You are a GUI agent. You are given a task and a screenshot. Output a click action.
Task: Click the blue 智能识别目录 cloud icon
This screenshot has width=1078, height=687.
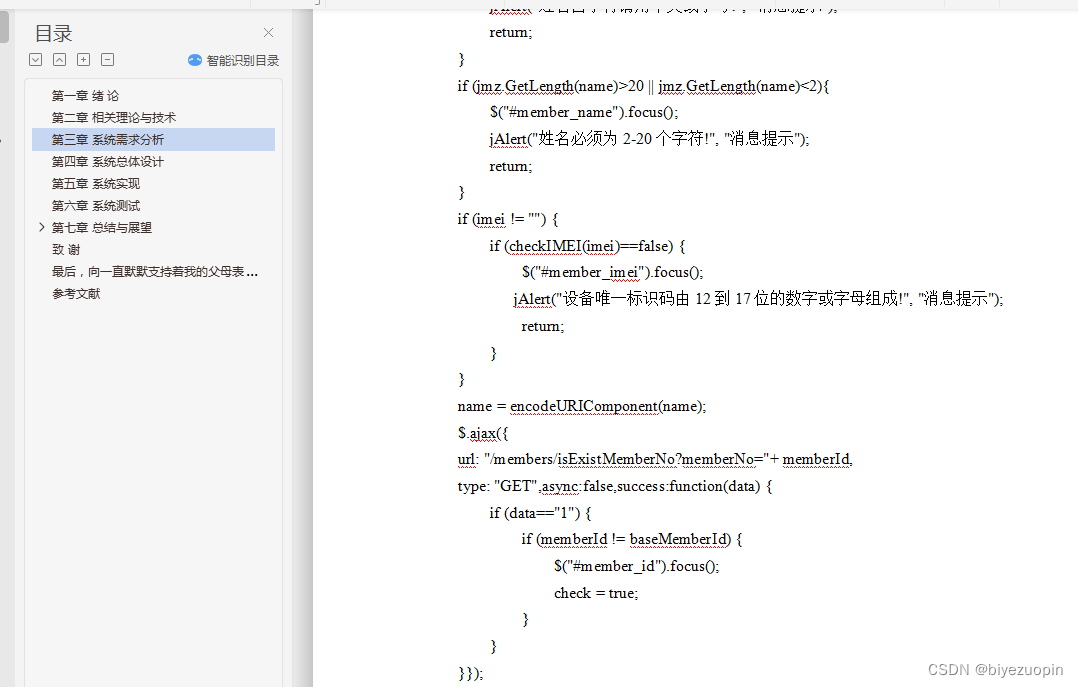click(195, 61)
